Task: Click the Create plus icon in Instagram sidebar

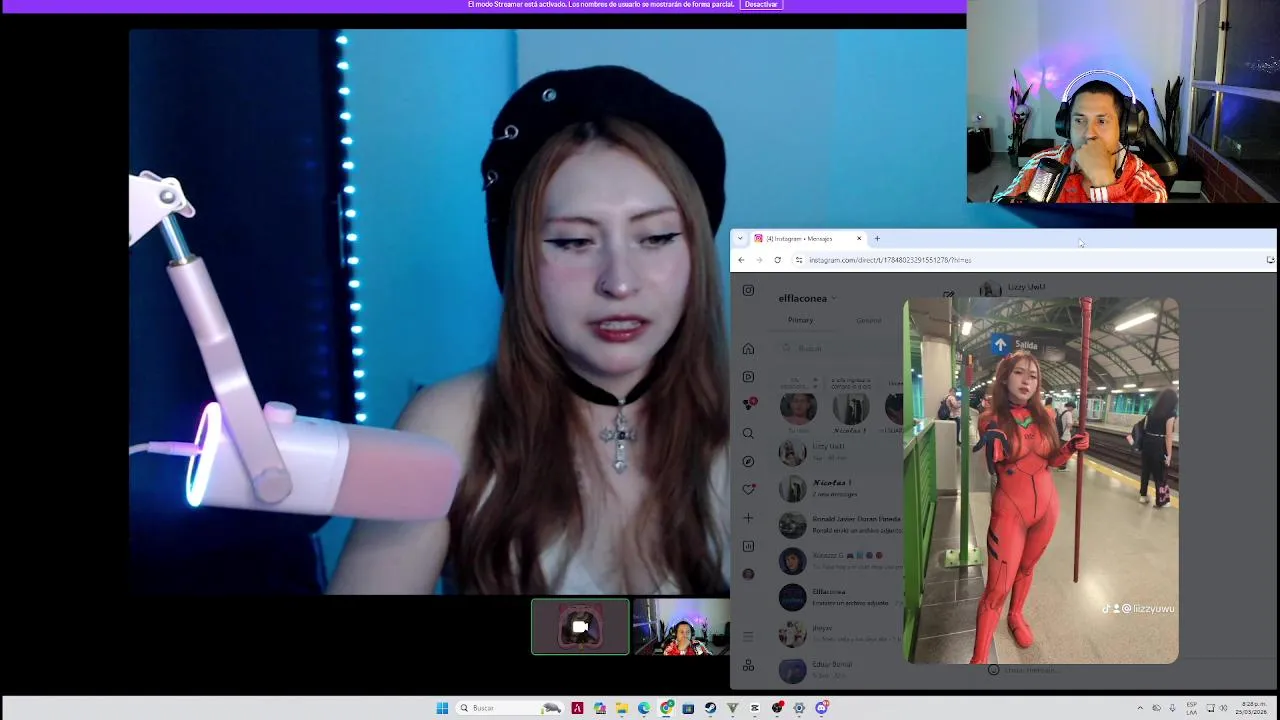Action: coord(748,518)
